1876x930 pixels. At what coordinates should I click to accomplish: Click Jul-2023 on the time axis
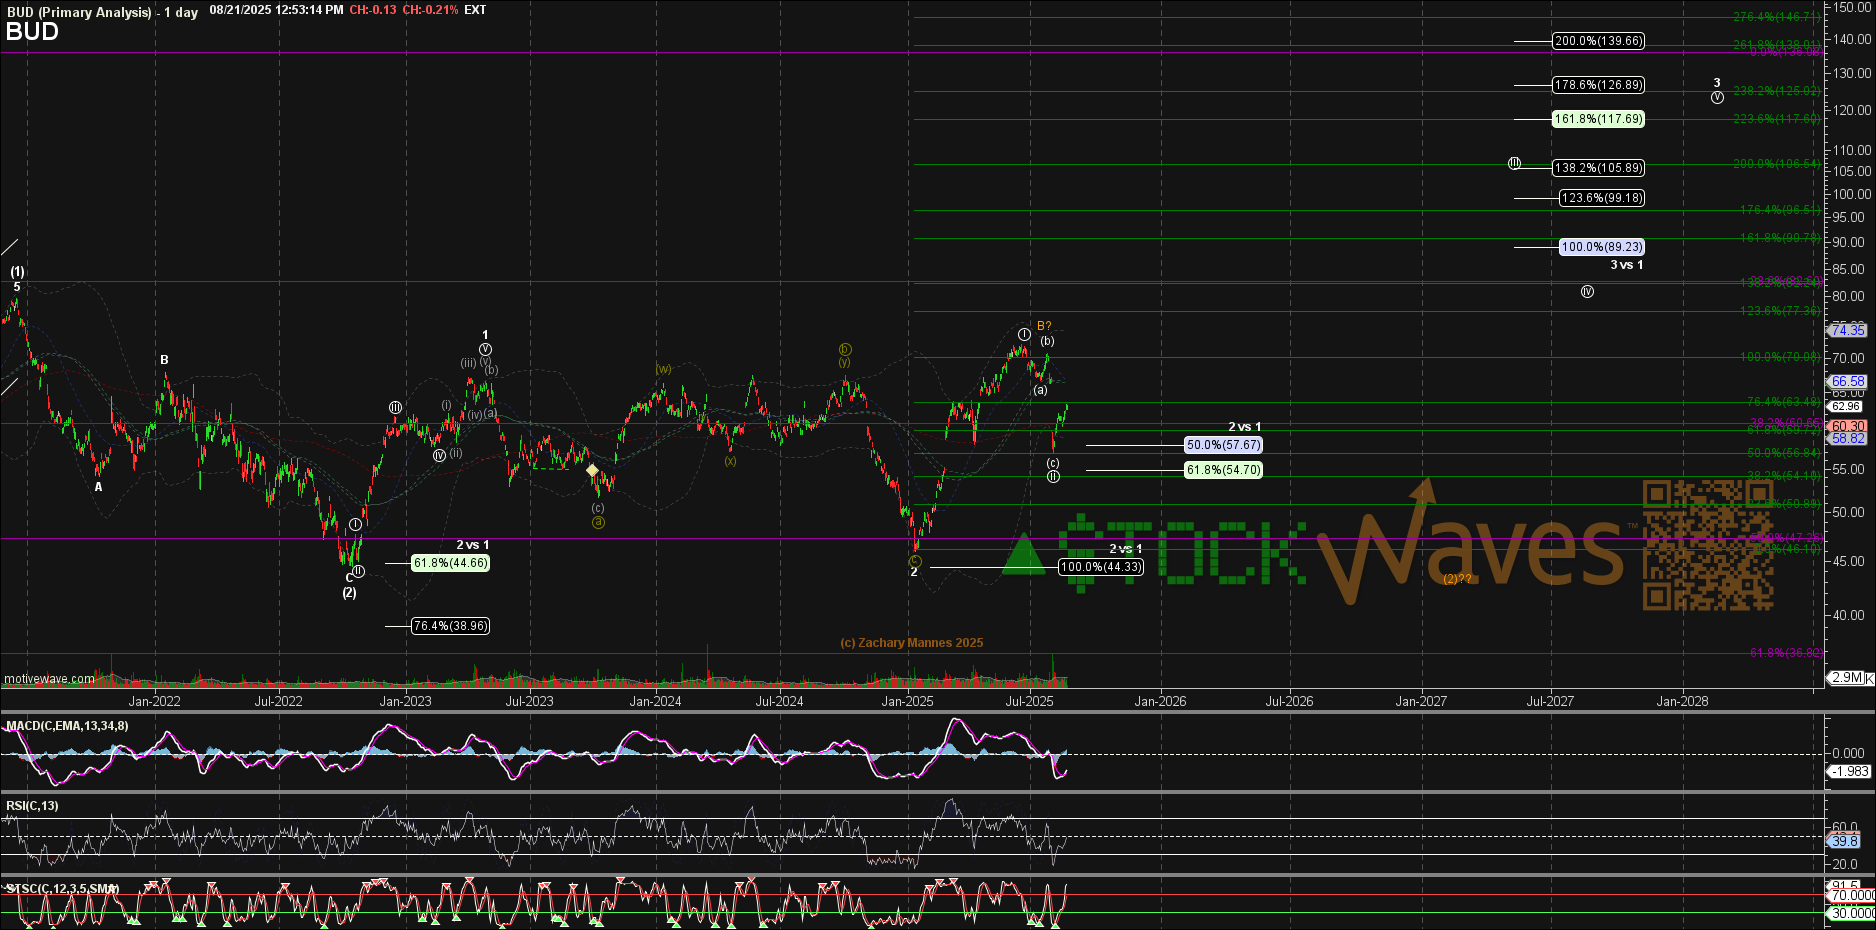coord(529,701)
